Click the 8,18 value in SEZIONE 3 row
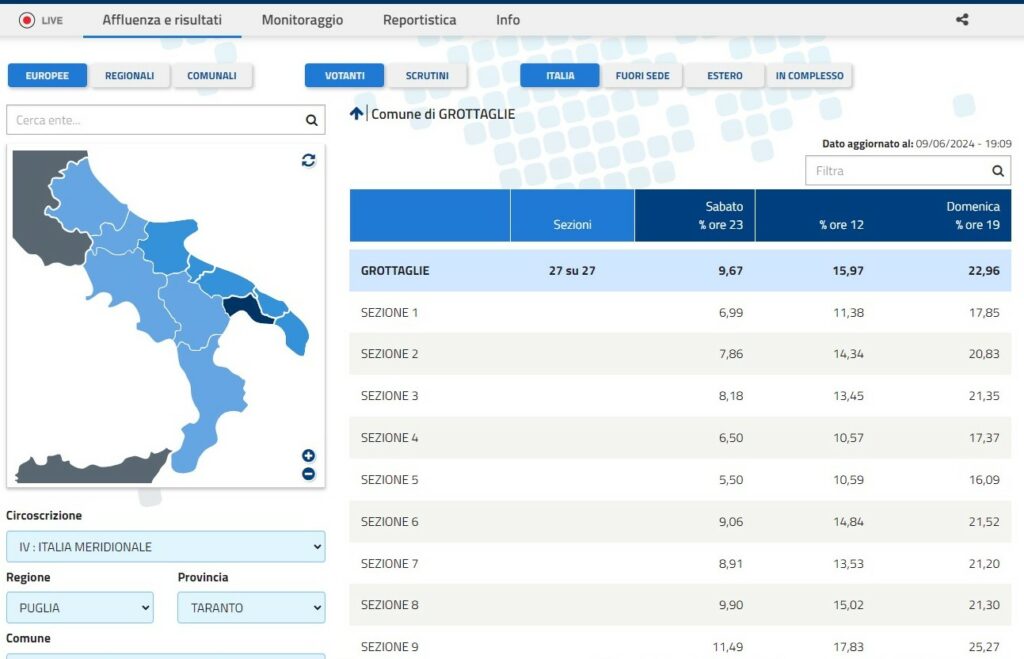Image resolution: width=1024 pixels, height=659 pixels. point(731,396)
